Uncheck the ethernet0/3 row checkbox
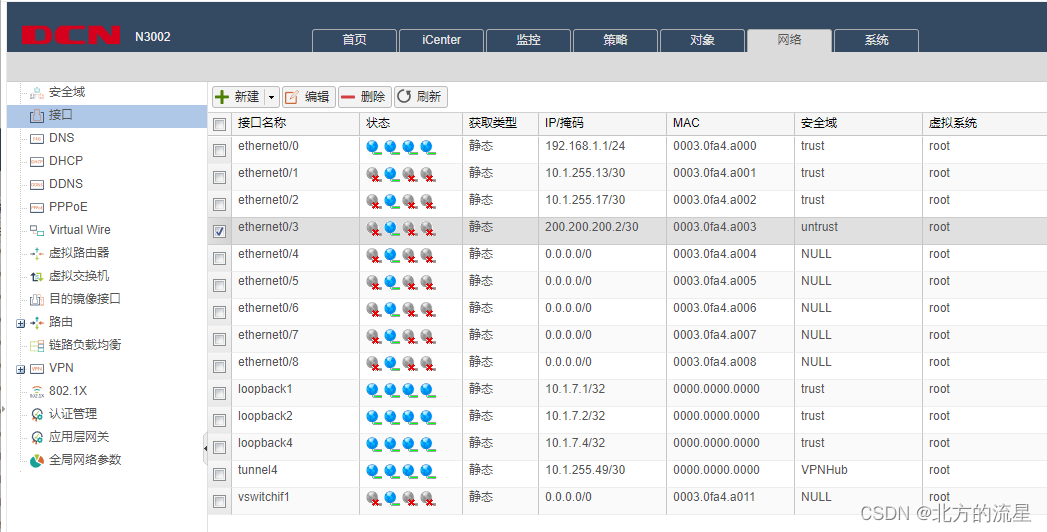 click(x=219, y=232)
